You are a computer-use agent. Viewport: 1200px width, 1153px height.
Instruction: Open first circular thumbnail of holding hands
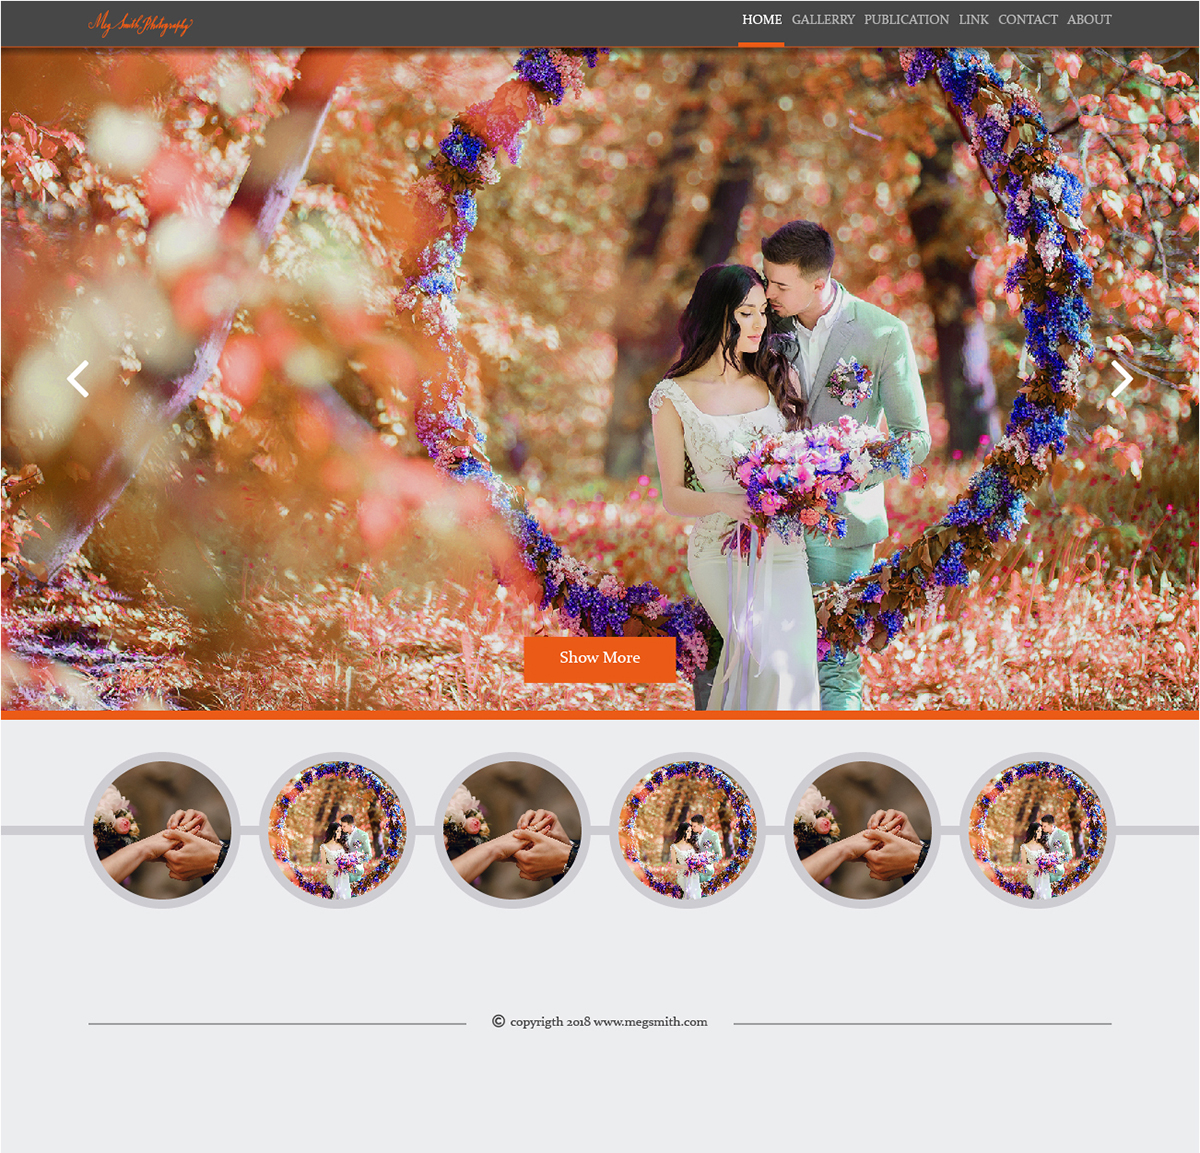pos(162,830)
